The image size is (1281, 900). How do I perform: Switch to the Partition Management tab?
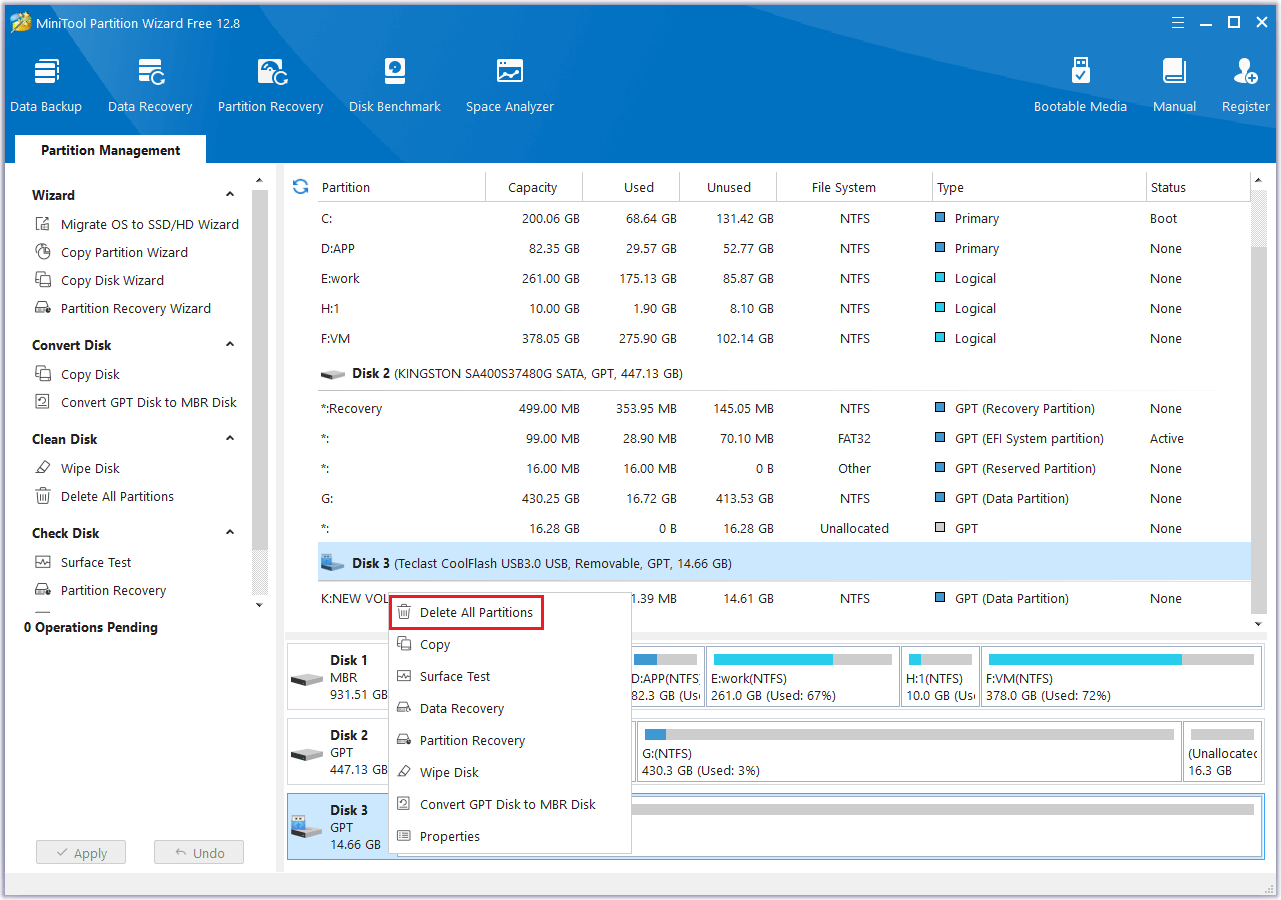click(111, 150)
